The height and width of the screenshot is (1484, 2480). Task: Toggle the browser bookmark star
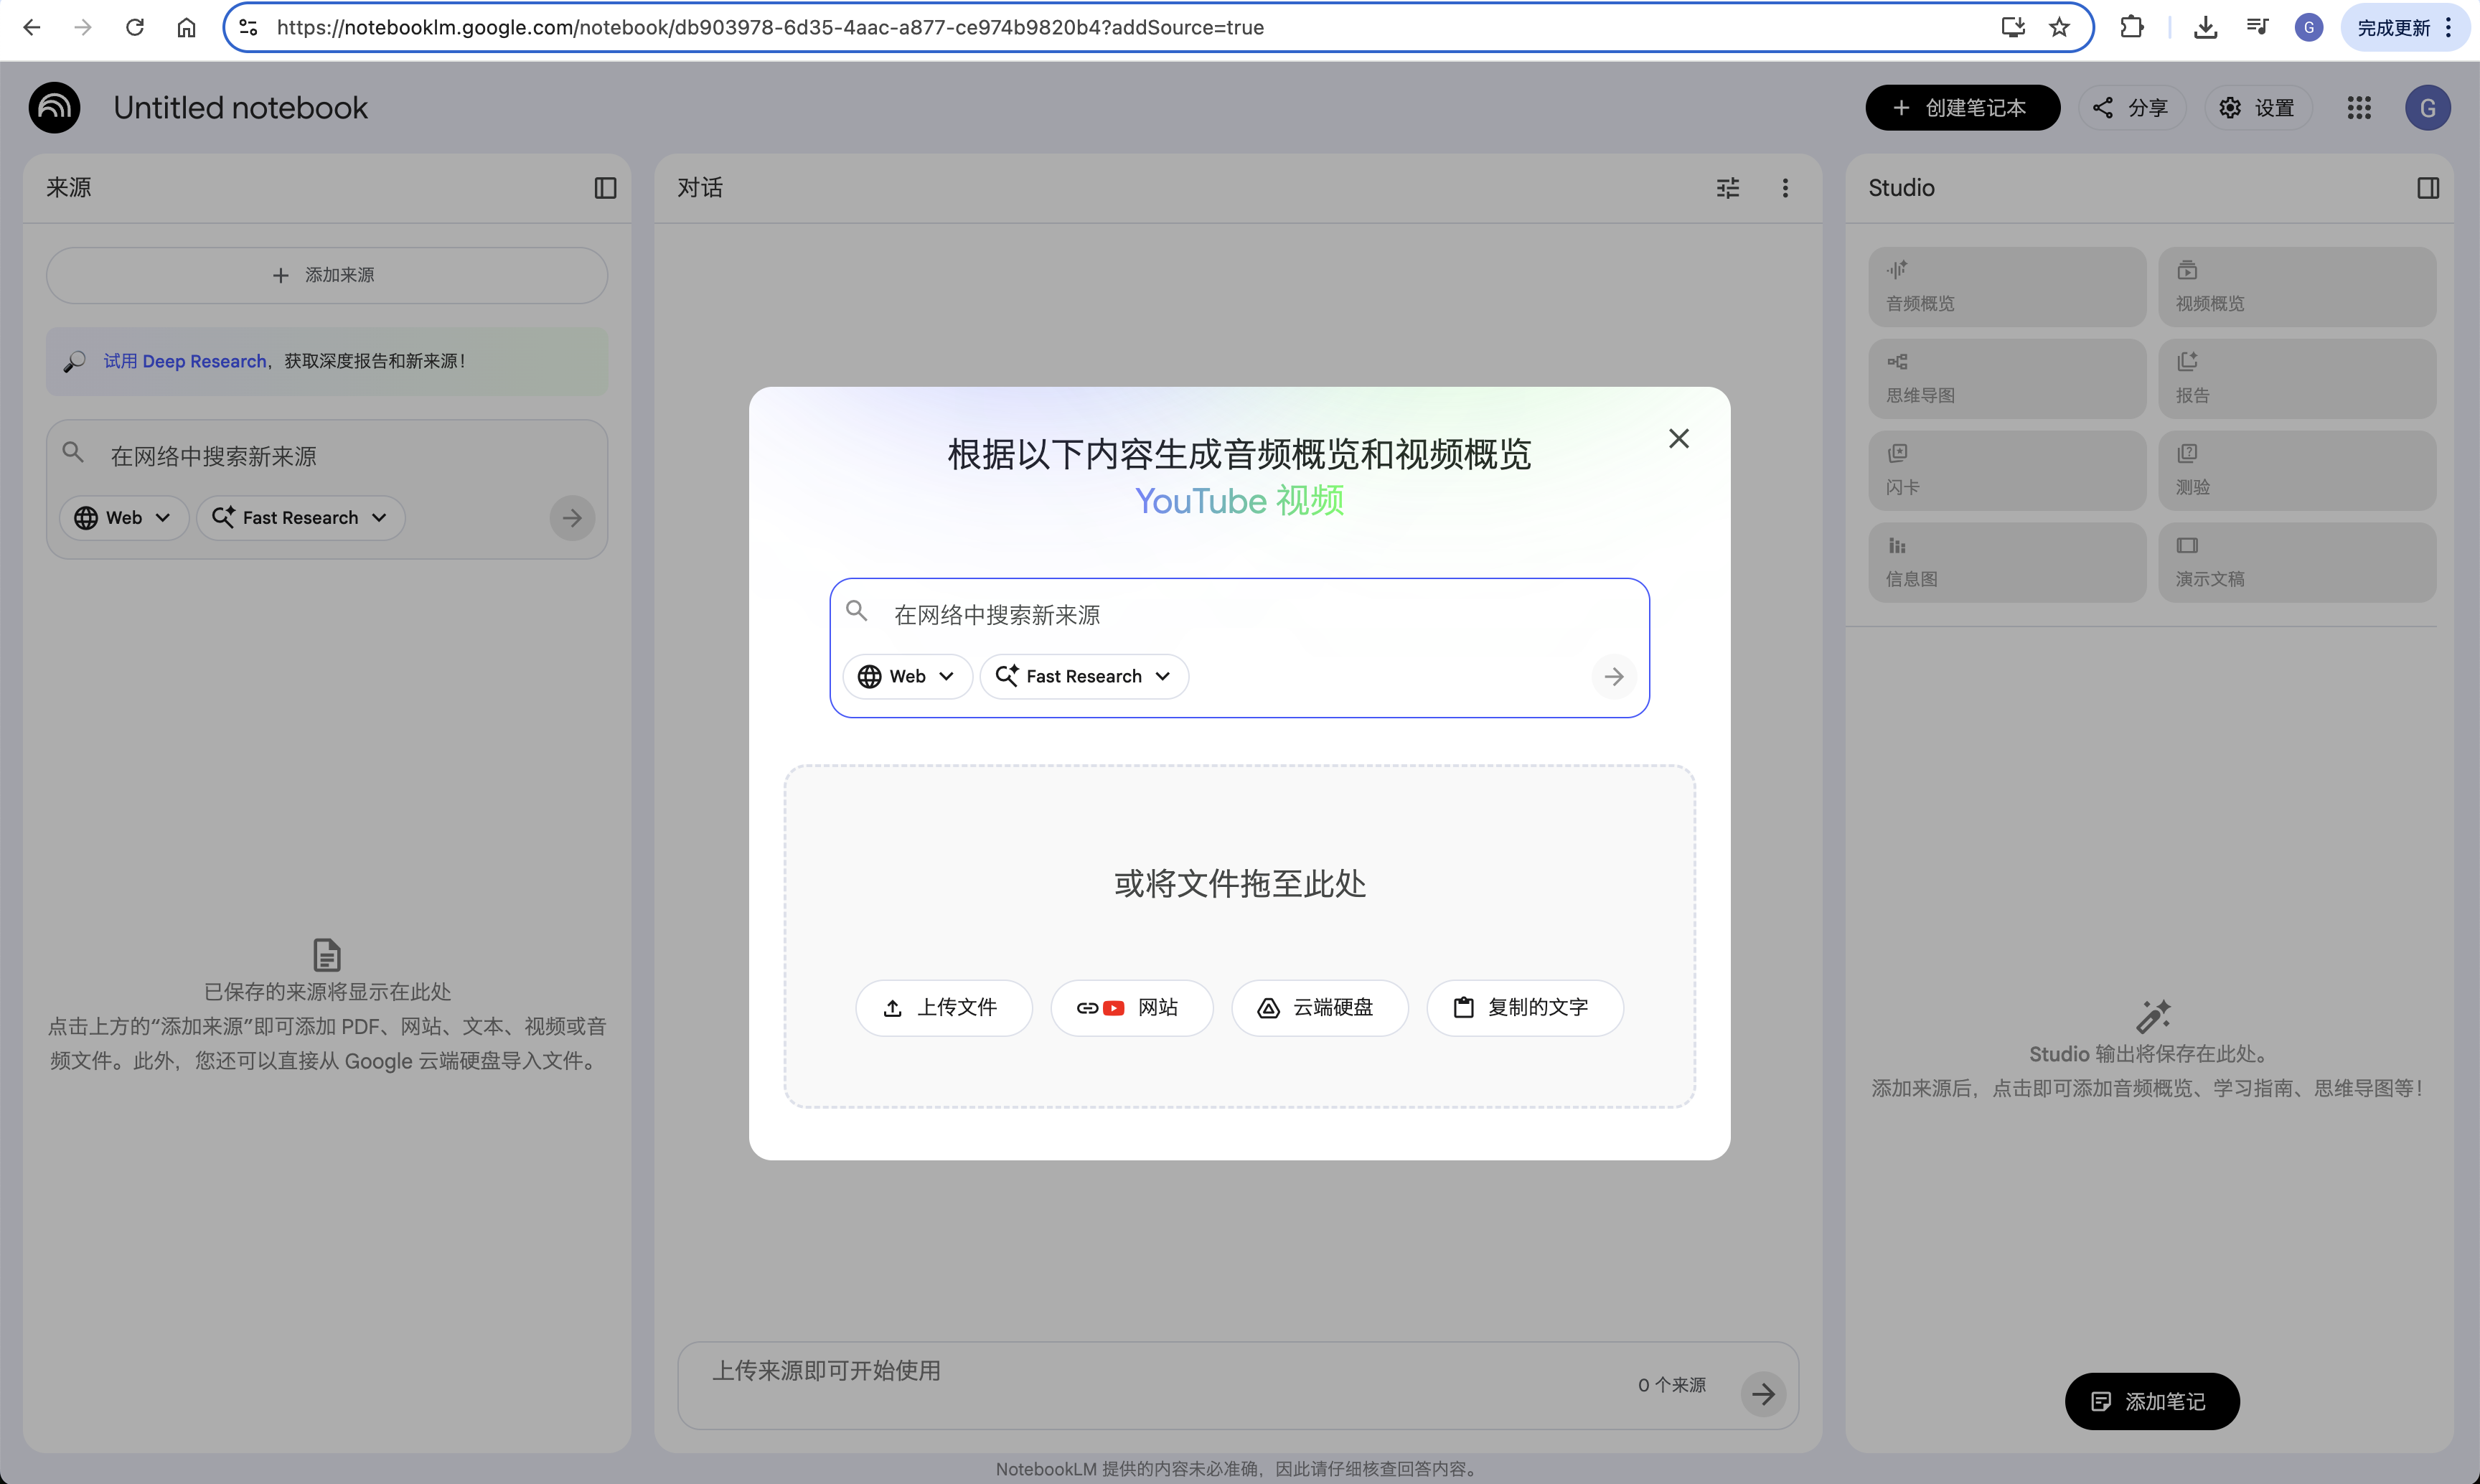(2059, 27)
